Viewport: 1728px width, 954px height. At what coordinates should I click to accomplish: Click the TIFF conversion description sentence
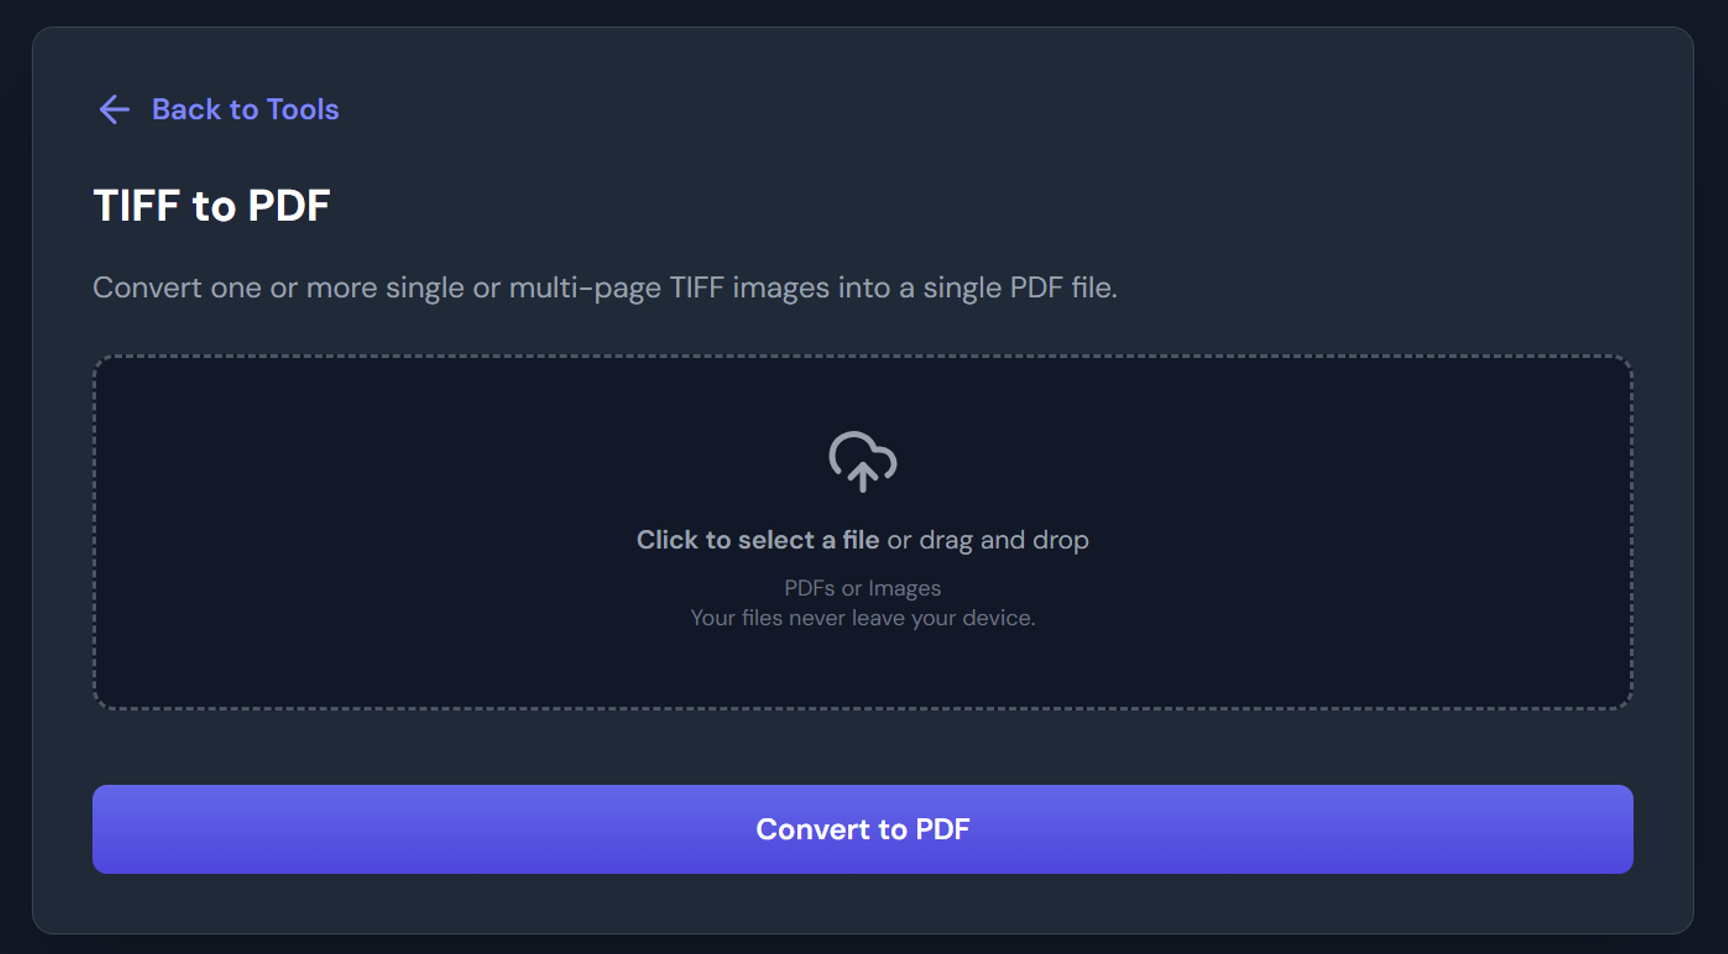point(604,288)
